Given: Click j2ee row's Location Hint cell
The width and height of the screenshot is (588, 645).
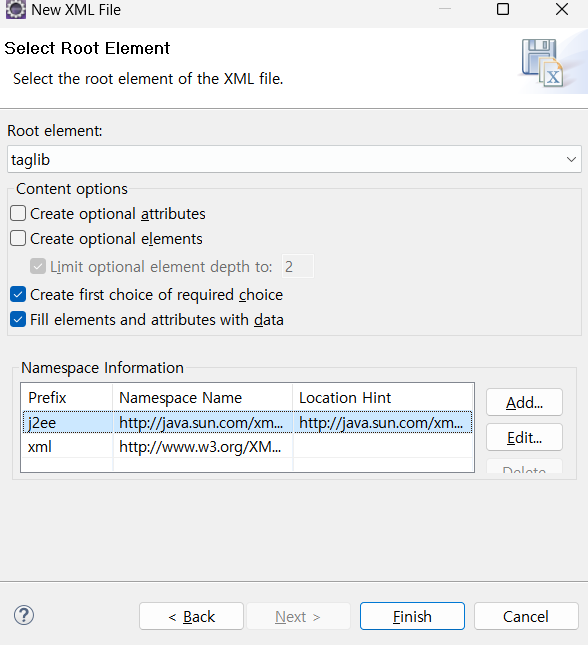Looking at the screenshot, I should [x=383, y=422].
